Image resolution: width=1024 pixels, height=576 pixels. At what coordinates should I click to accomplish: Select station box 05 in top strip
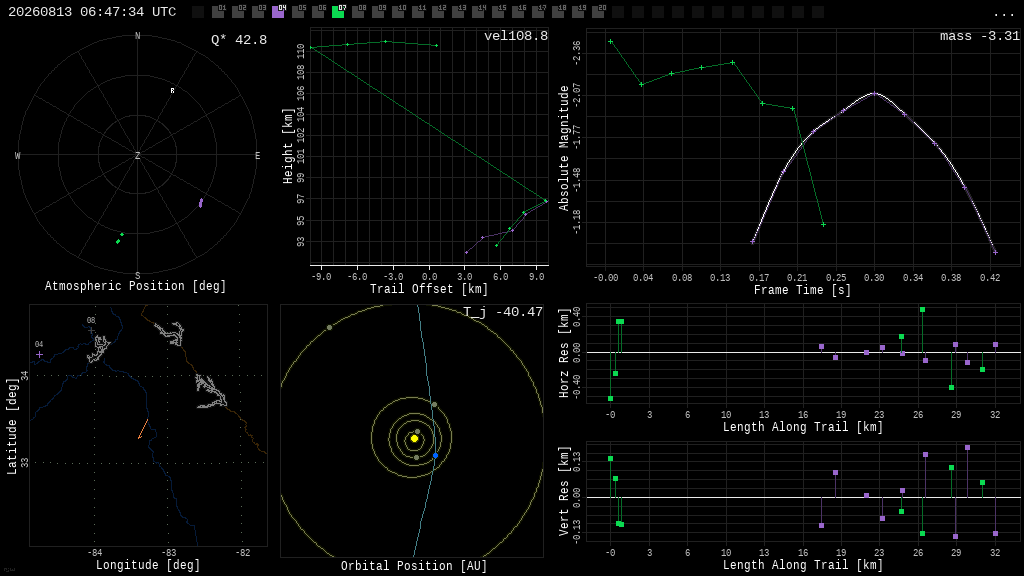pyautogui.click(x=298, y=12)
